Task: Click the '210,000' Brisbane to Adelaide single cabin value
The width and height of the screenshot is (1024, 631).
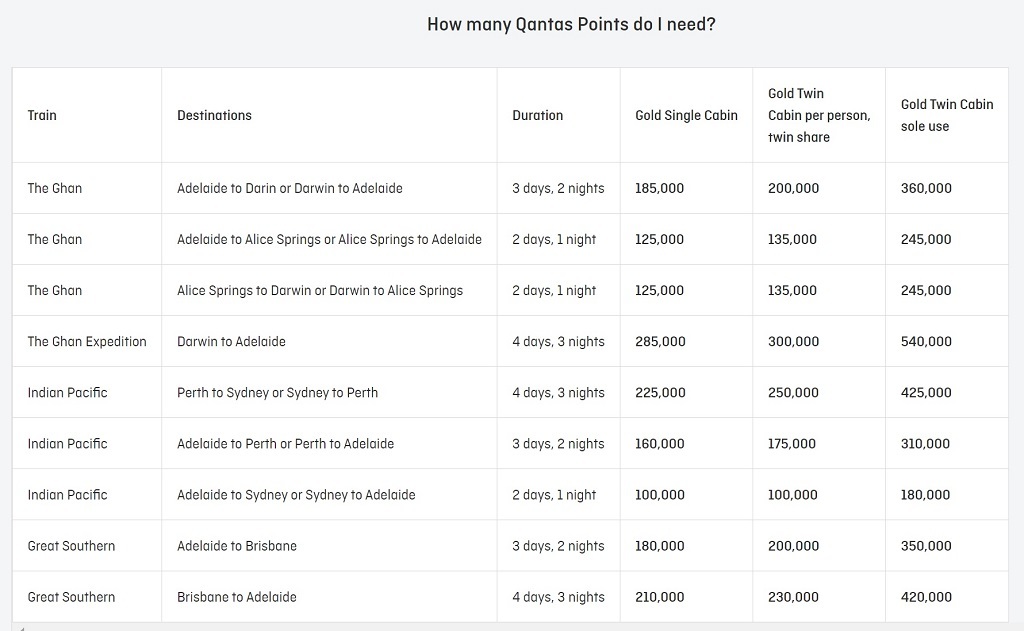Action: [660, 597]
